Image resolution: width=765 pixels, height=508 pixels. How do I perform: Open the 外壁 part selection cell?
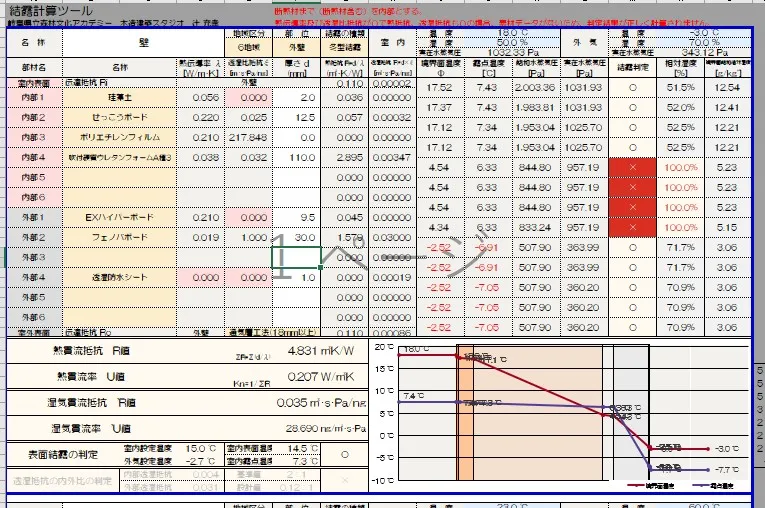[x=295, y=47]
